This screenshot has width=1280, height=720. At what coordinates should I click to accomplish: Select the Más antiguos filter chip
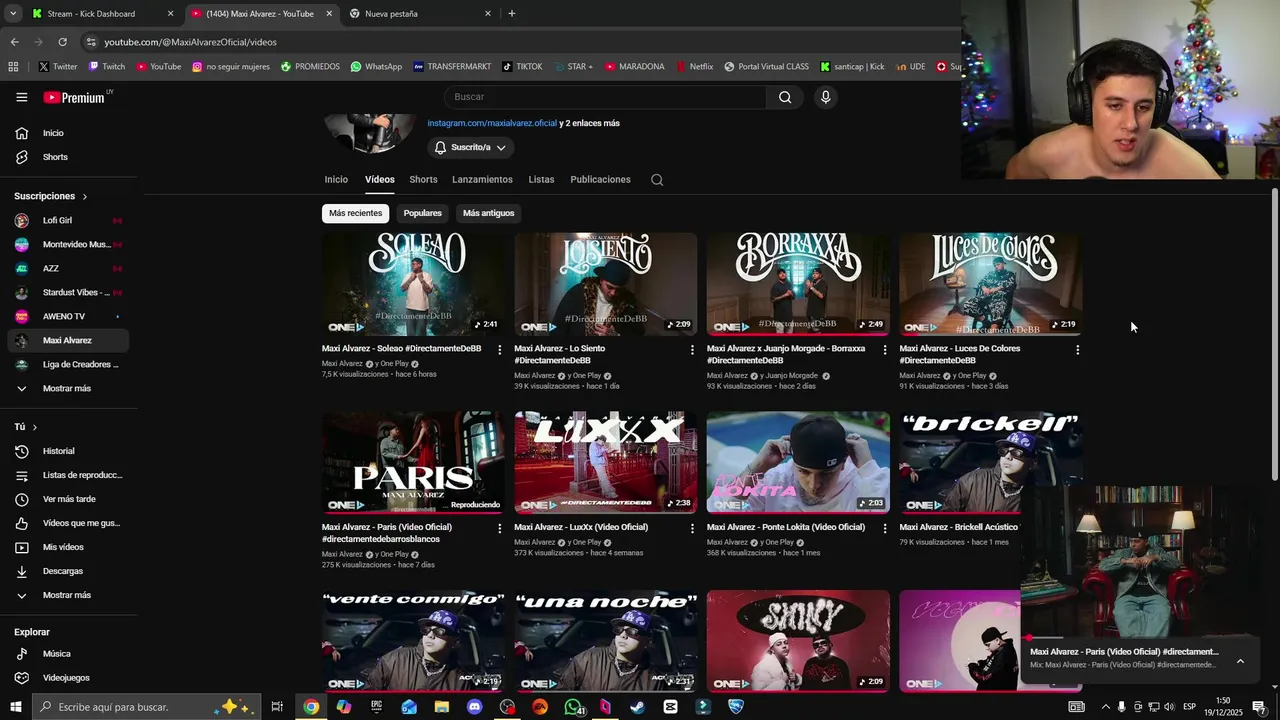pos(488,213)
